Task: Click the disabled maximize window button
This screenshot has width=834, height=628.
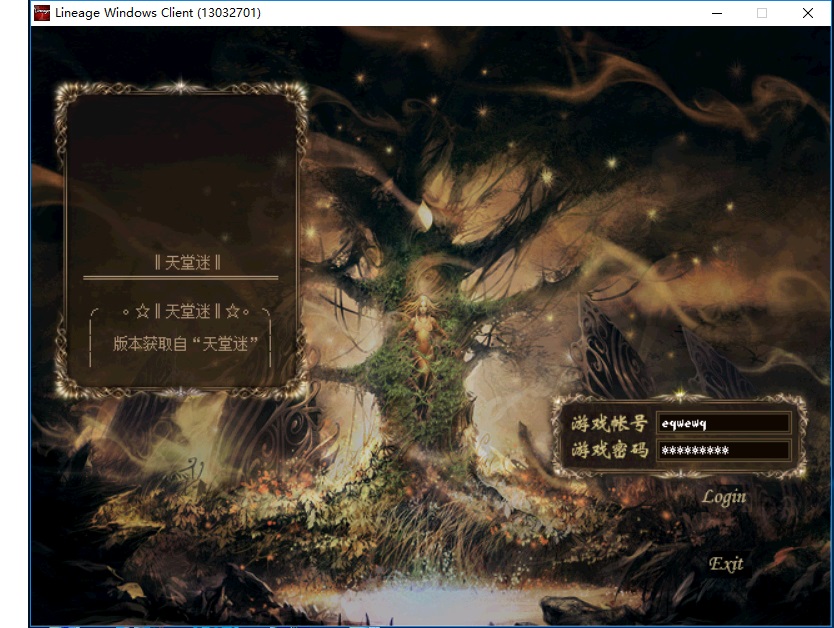Action: (x=762, y=13)
